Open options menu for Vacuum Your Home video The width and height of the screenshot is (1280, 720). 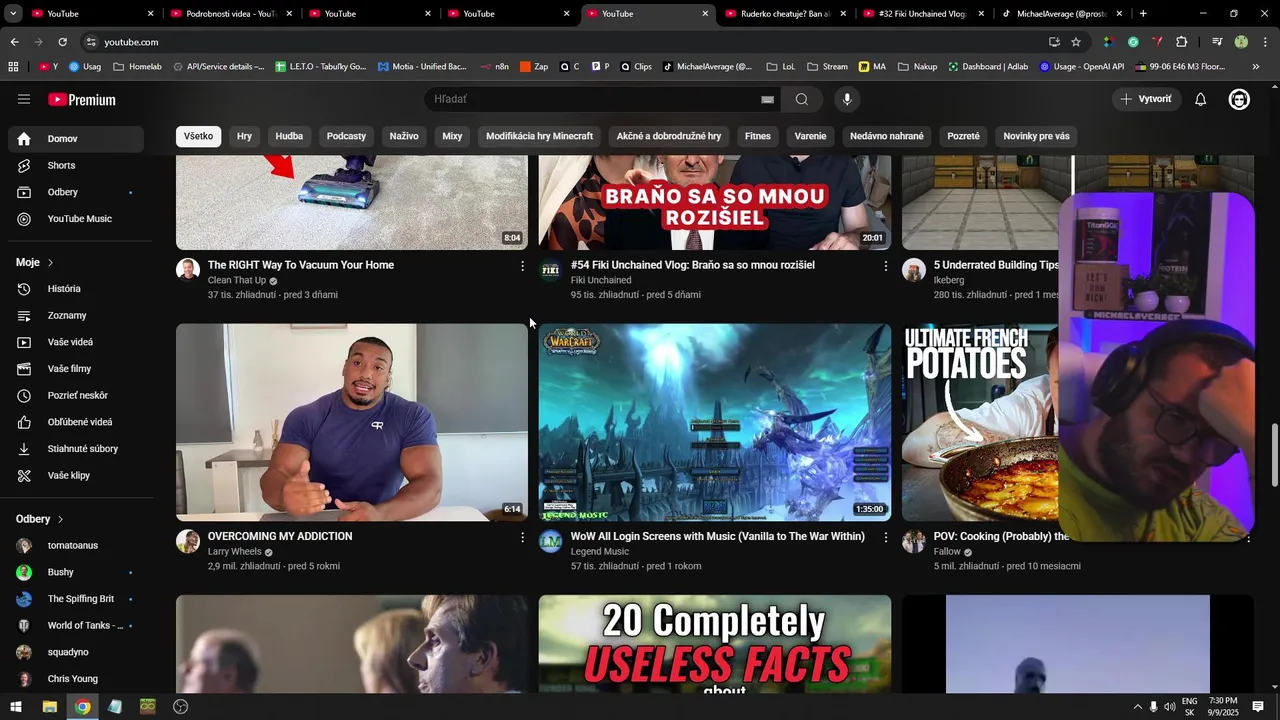(x=522, y=266)
